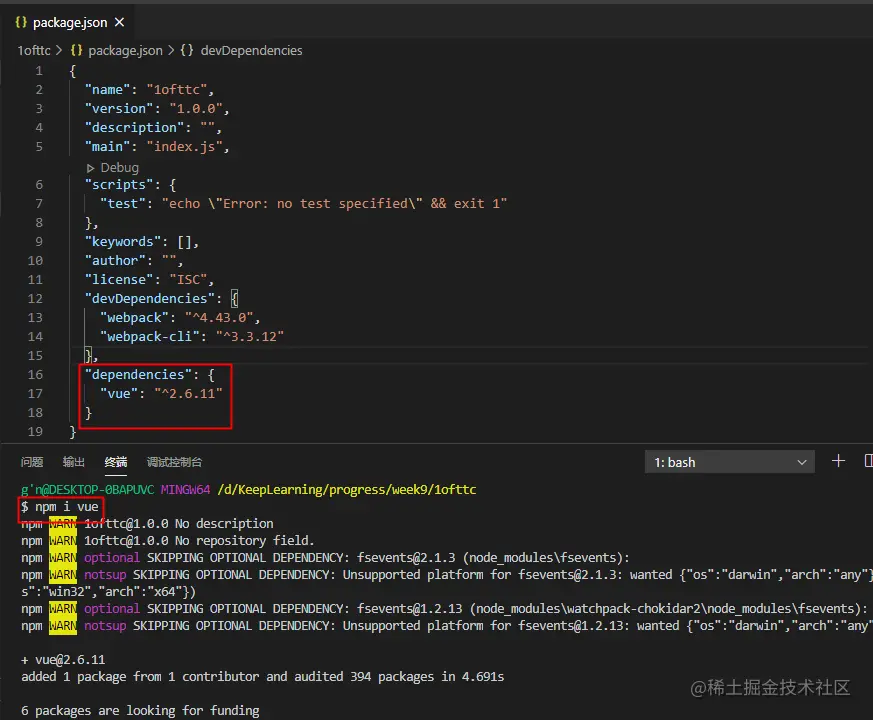The image size is (873, 720).
Task: Click the "author" key
Action: point(115,261)
